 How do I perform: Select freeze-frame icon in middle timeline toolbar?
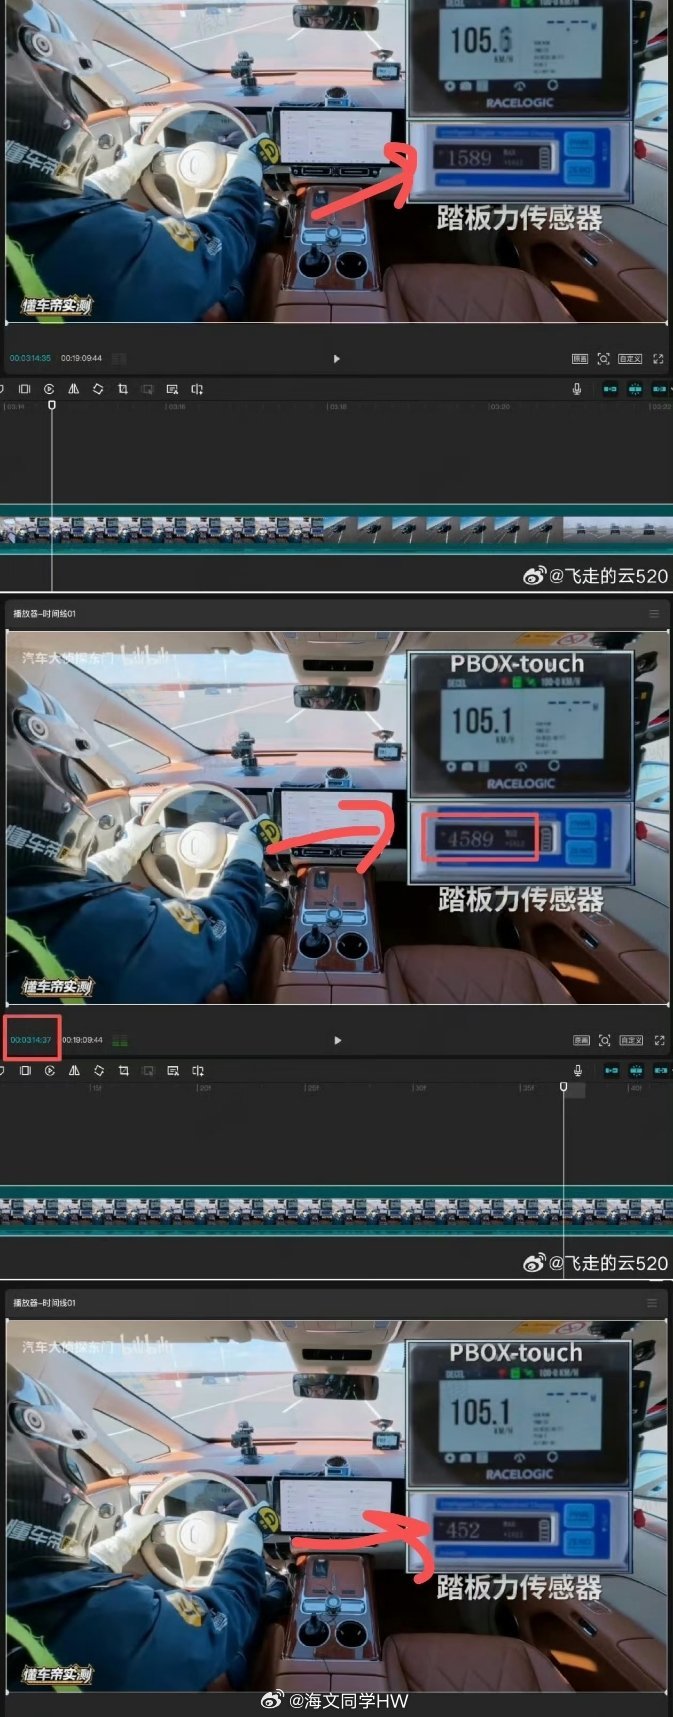point(25,1071)
